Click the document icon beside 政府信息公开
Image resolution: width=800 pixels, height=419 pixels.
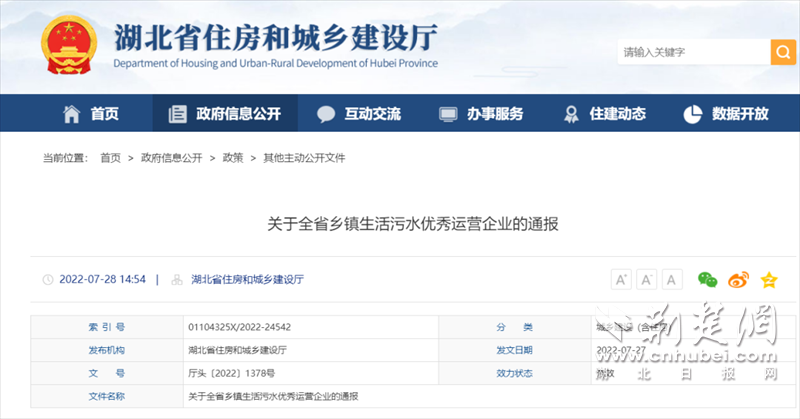point(178,114)
